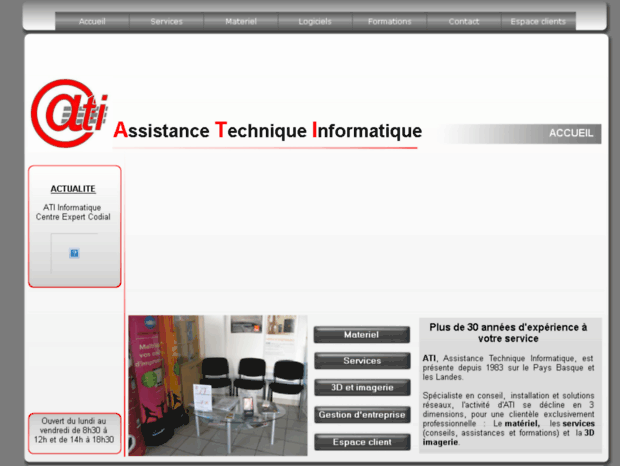Click ATI Informatique Centre Expert Codial text
Screen dimensions: 620x466
pyautogui.click(x=74, y=211)
